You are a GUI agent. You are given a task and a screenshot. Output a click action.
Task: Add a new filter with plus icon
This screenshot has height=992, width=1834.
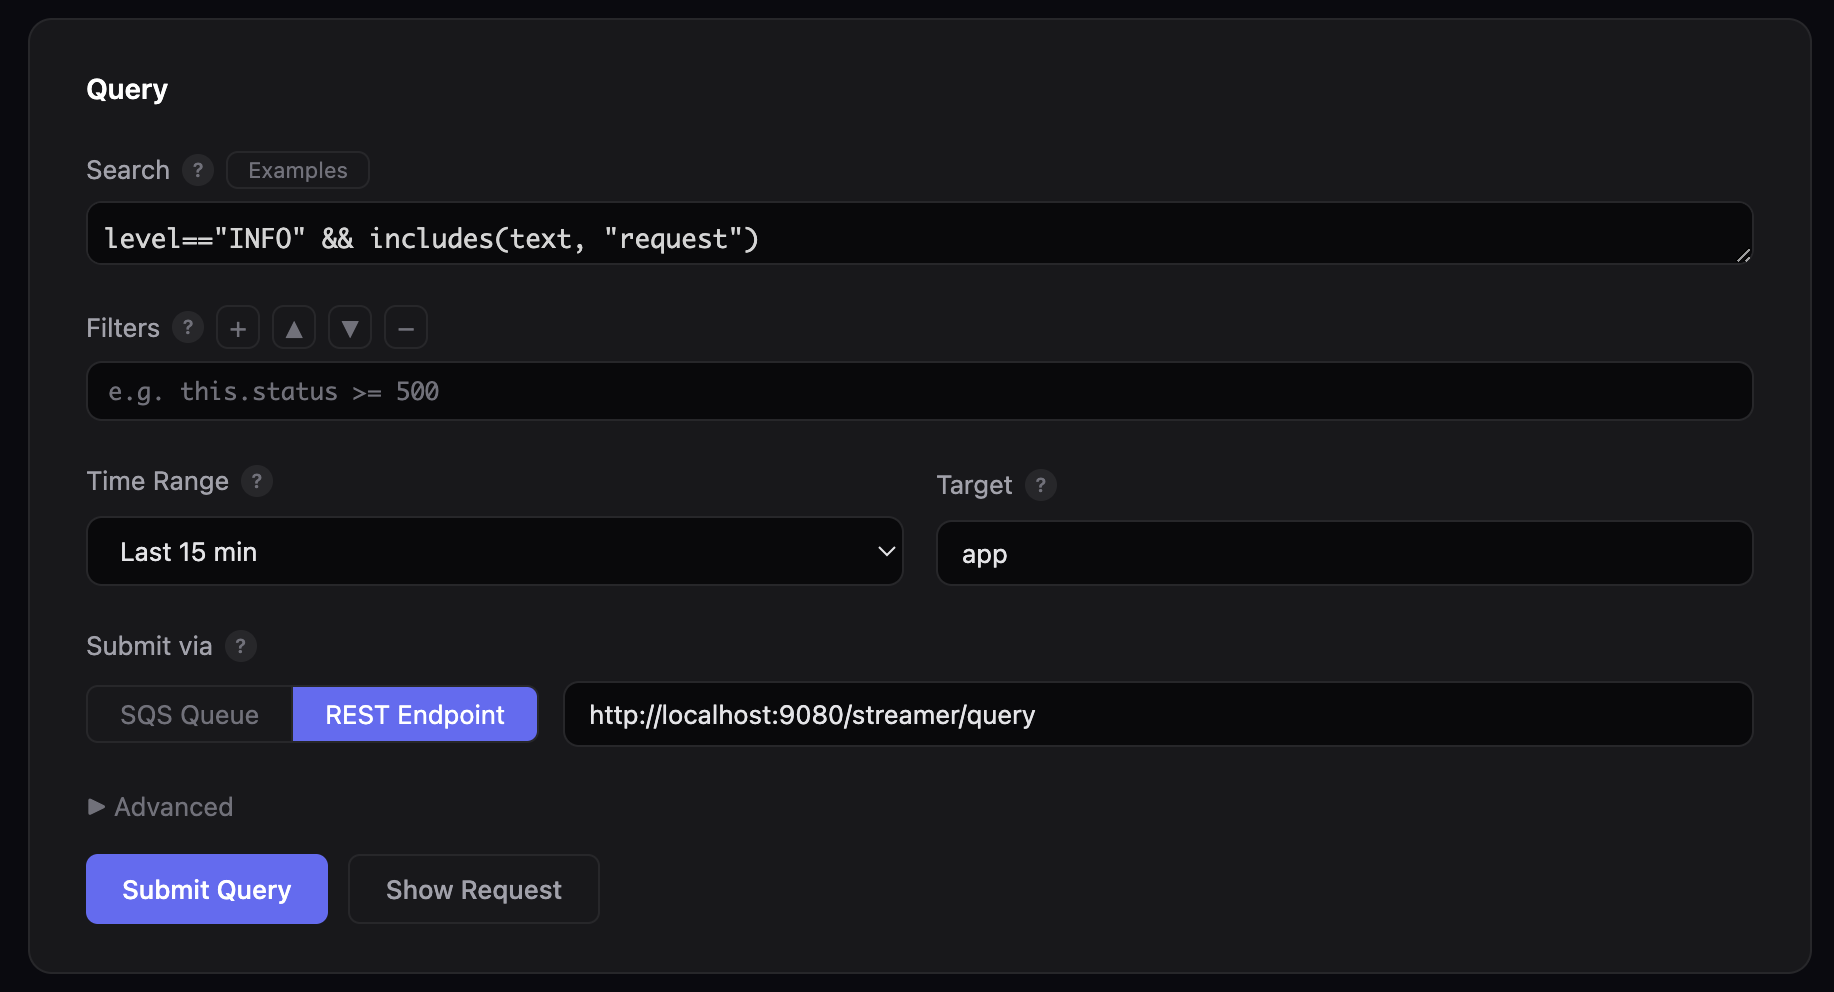tap(238, 328)
